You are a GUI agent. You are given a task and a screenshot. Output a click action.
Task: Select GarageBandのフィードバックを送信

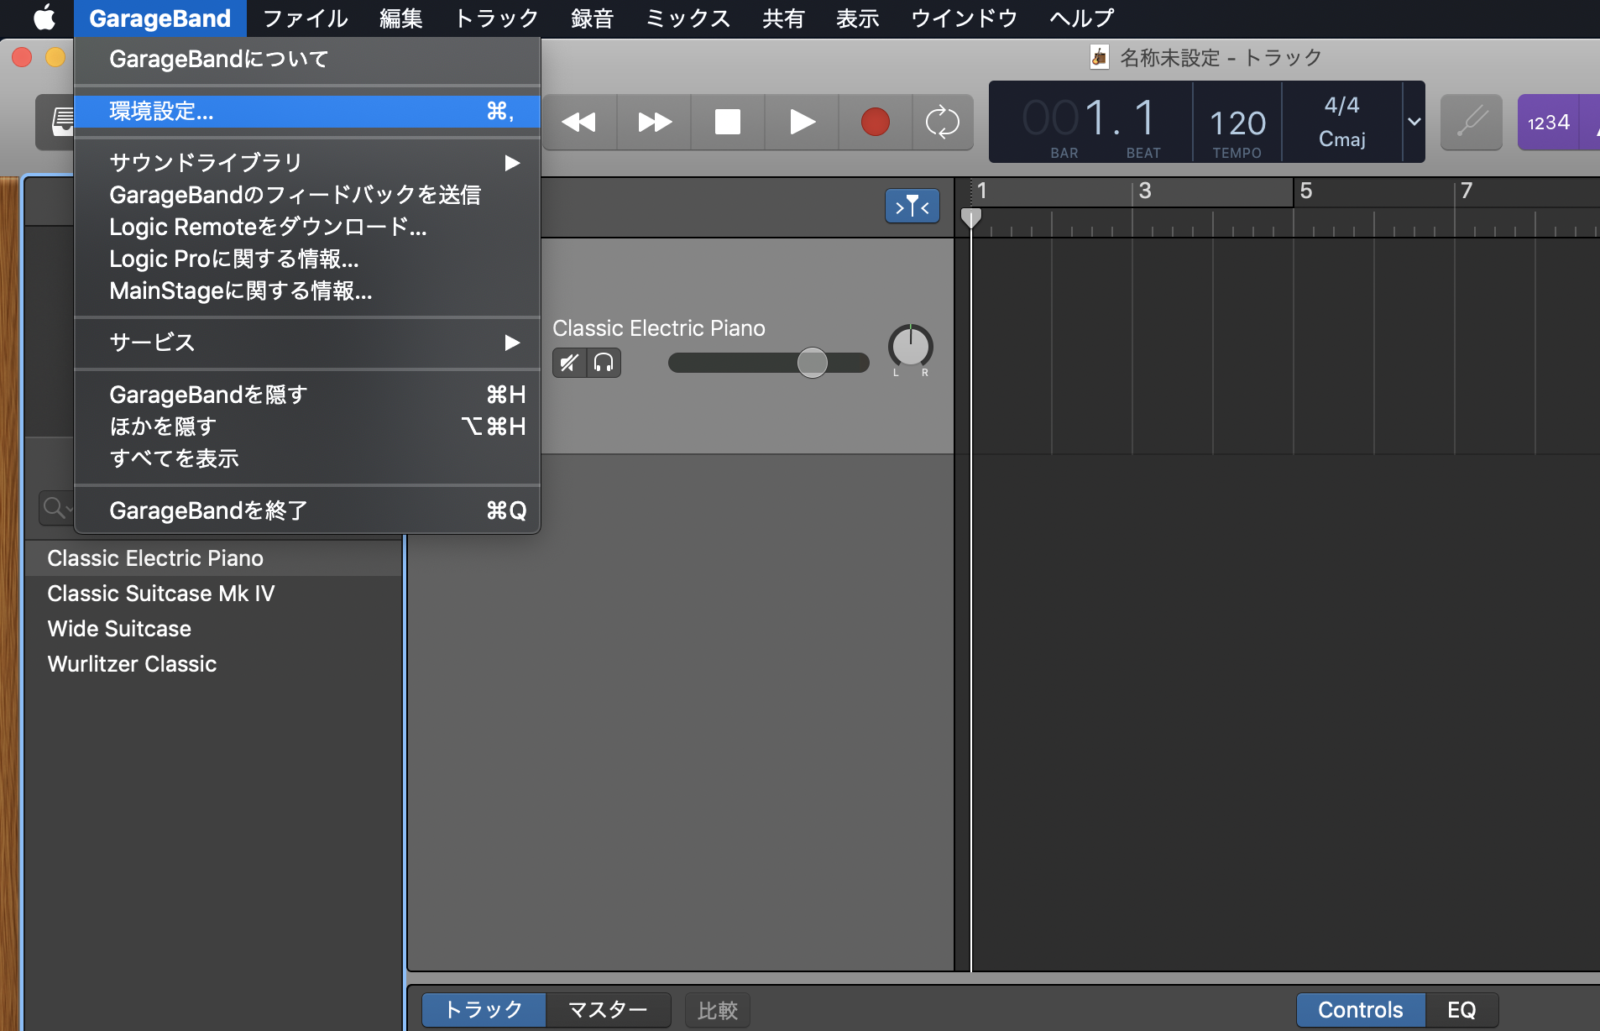click(x=308, y=194)
